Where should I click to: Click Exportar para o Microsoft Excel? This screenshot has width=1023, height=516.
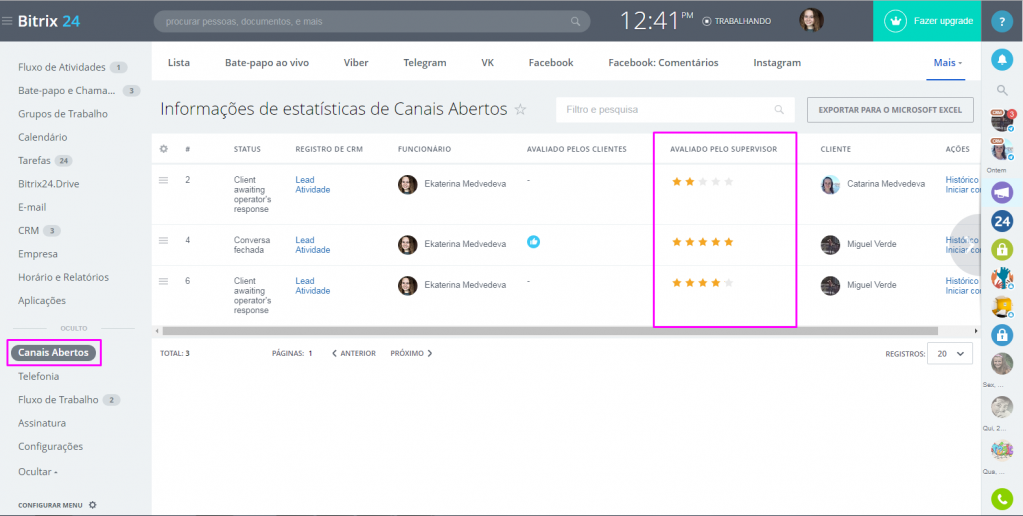coord(890,110)
